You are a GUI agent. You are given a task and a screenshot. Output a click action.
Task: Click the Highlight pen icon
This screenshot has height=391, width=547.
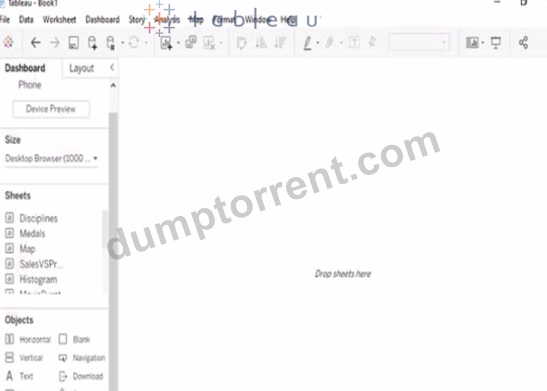pos(307,43)
